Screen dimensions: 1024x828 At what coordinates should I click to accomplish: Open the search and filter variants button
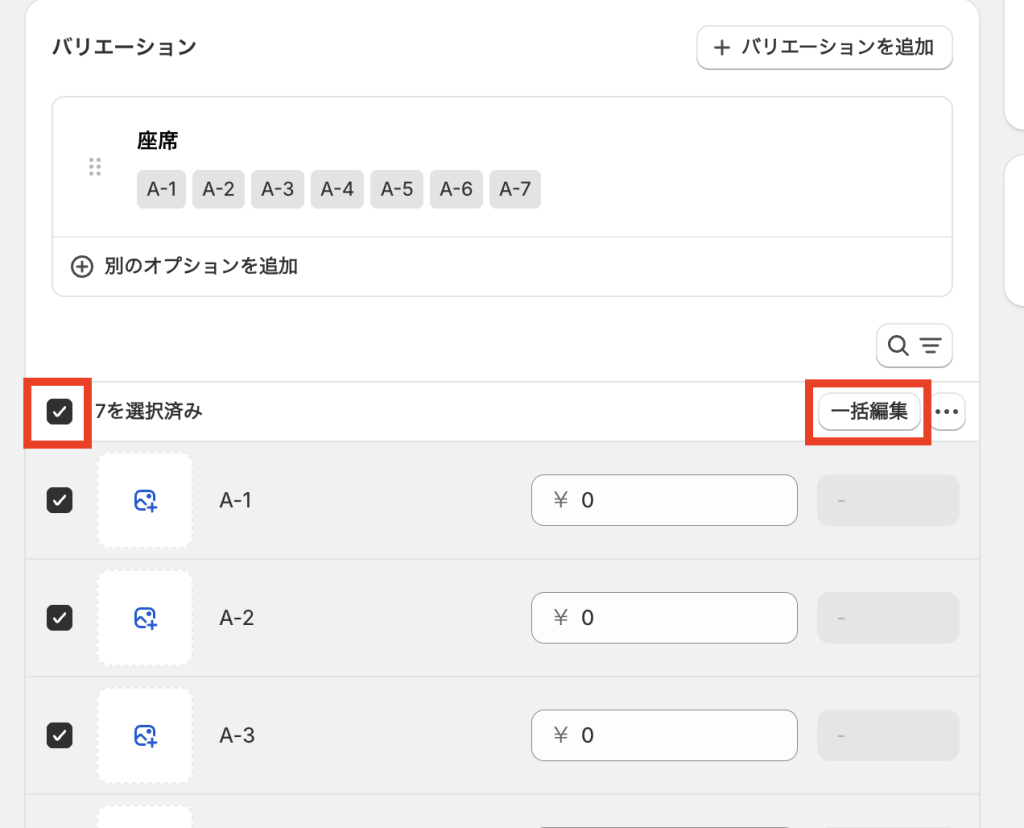pos(914,346)
